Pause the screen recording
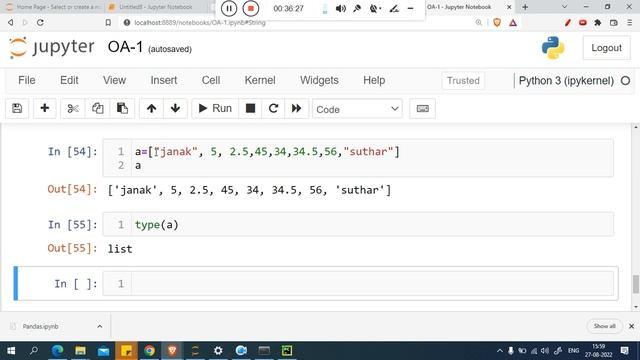Image resolution: width=640 pixels, height=360 pixels. (229, 8)
